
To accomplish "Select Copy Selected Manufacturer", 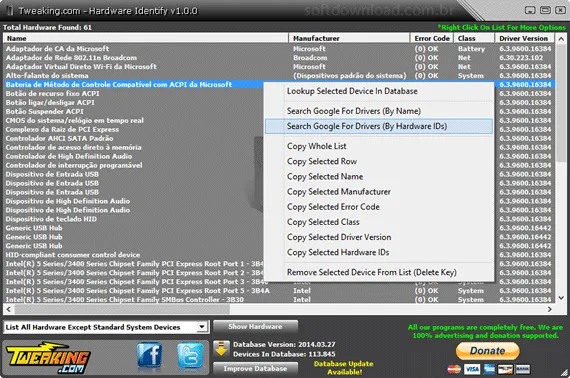I will tap(379, 192).
